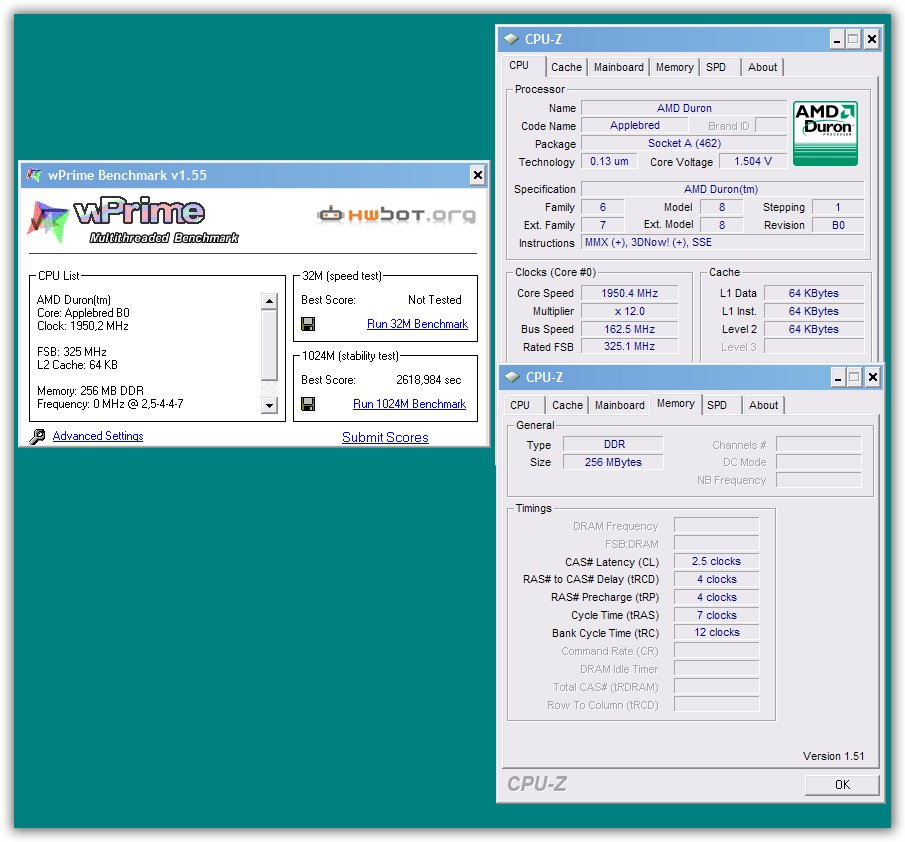This screenshot has height=842, width=905.
Task: Switch to CPU tab in lower CPU-Z window
Action: coord(524,405)
